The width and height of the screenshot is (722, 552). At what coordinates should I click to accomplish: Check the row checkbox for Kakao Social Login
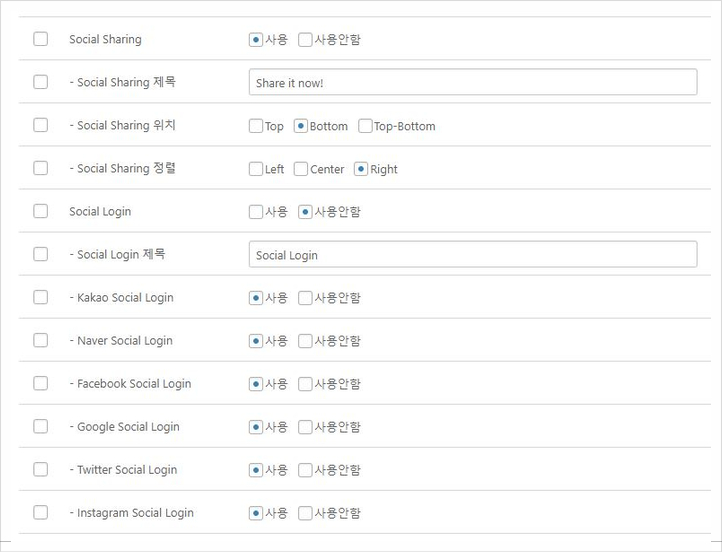tap(40, 297)
